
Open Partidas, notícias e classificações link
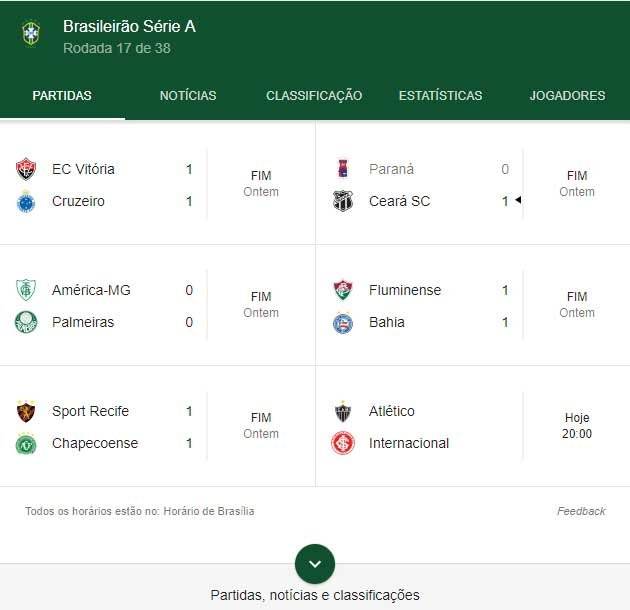coord(315,595)
